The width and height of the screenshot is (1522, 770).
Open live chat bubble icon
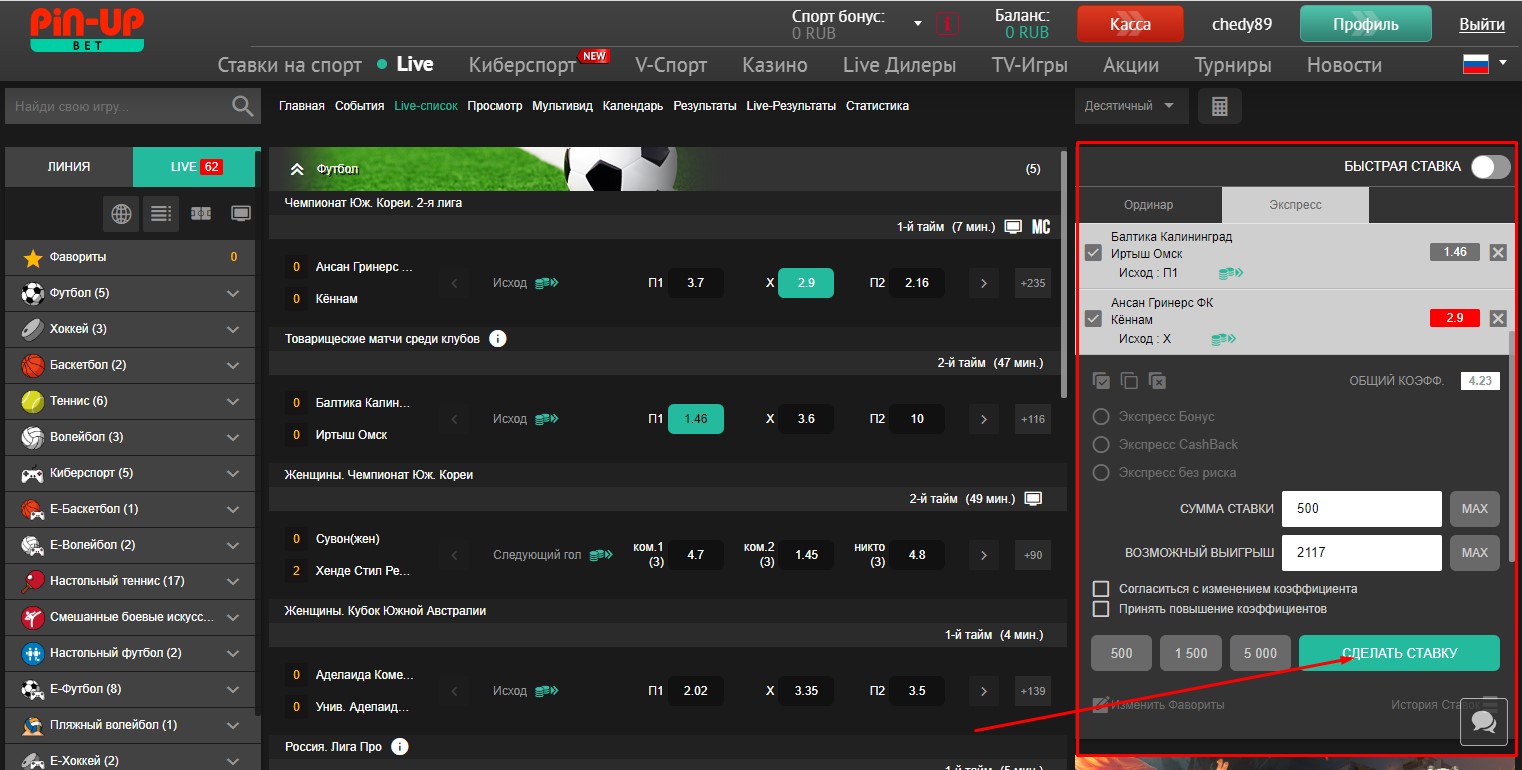coord(1483,721)
